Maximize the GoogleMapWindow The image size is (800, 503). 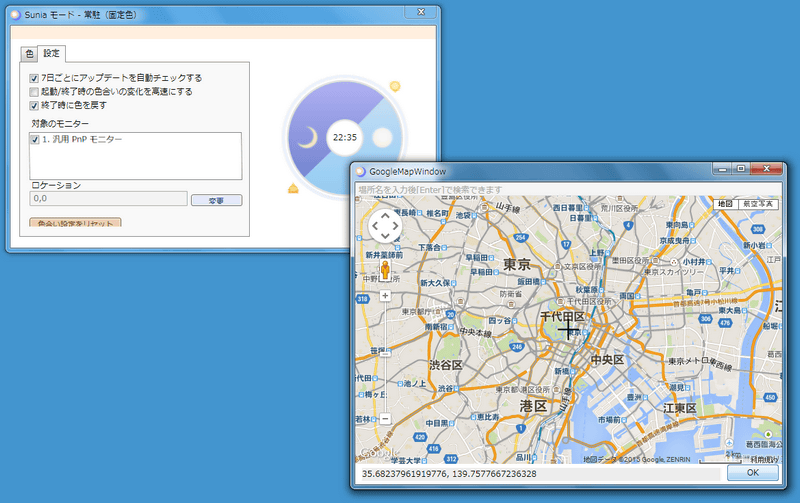(741, 168)
